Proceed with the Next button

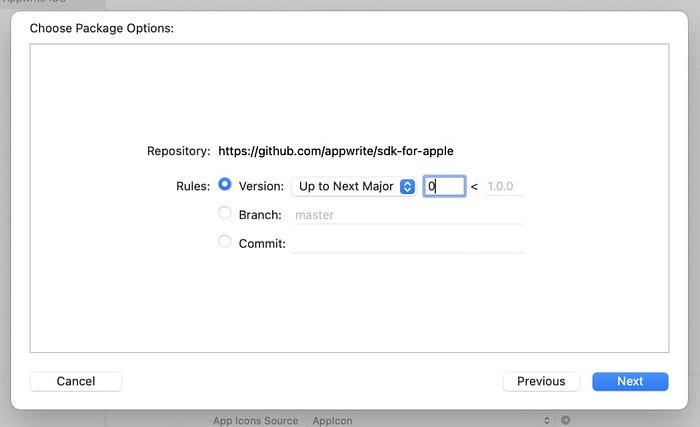click(630, 381)
